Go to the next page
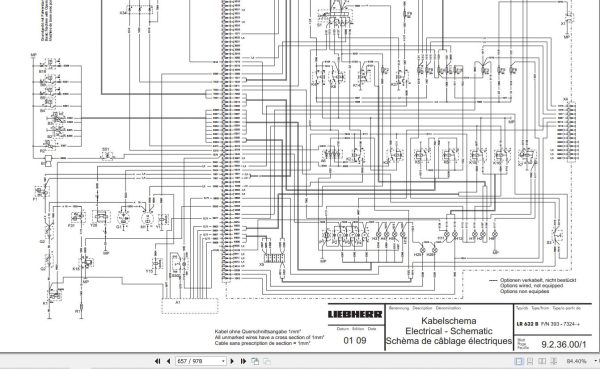 232,361
